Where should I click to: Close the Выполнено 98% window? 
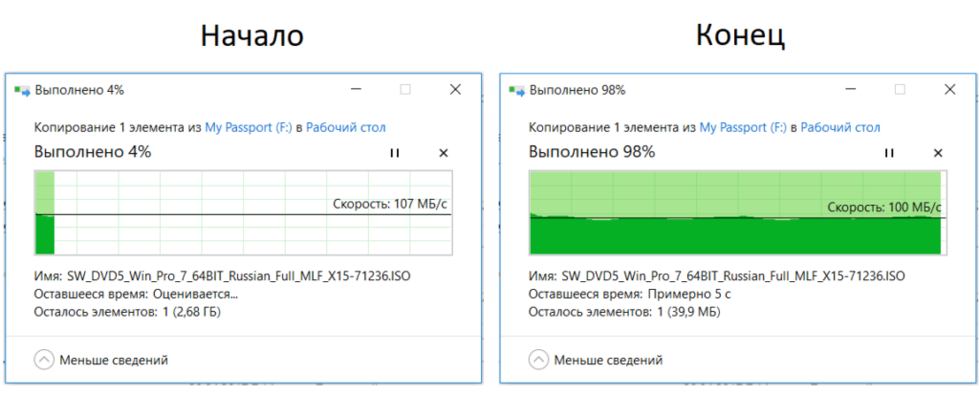tap(950, 90)
